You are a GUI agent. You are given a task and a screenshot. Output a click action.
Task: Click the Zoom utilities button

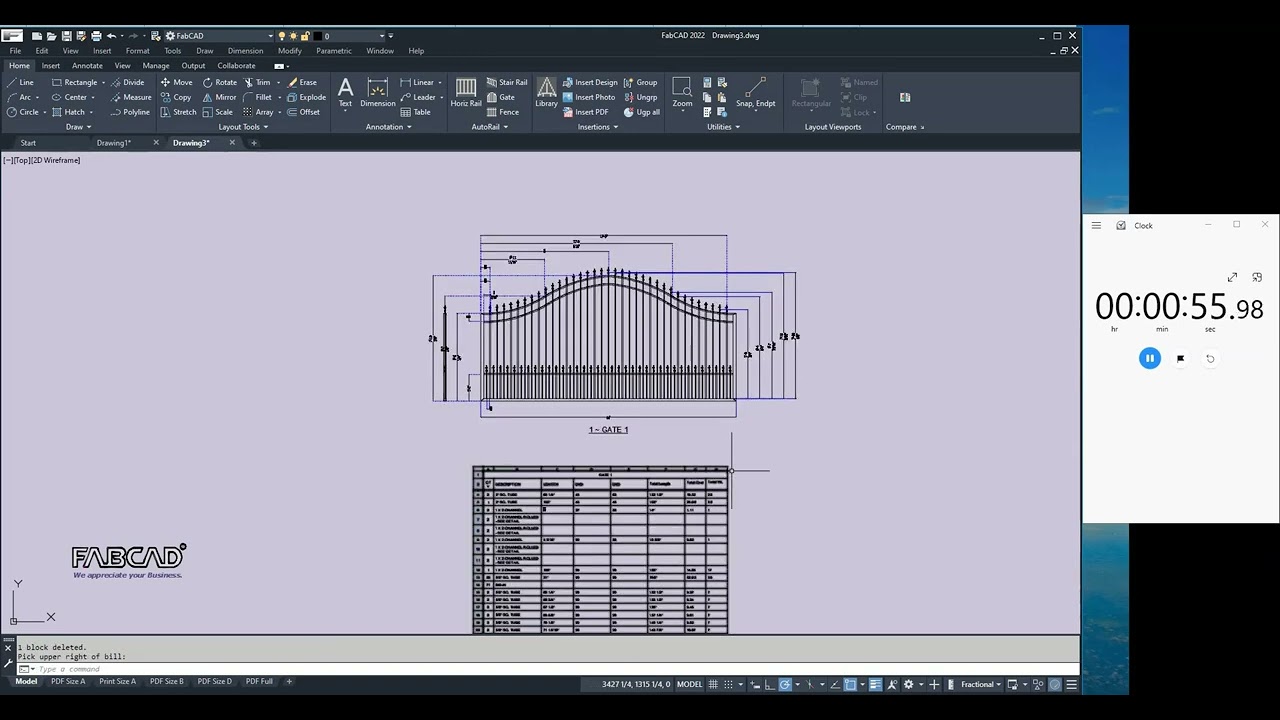(682, 92)
